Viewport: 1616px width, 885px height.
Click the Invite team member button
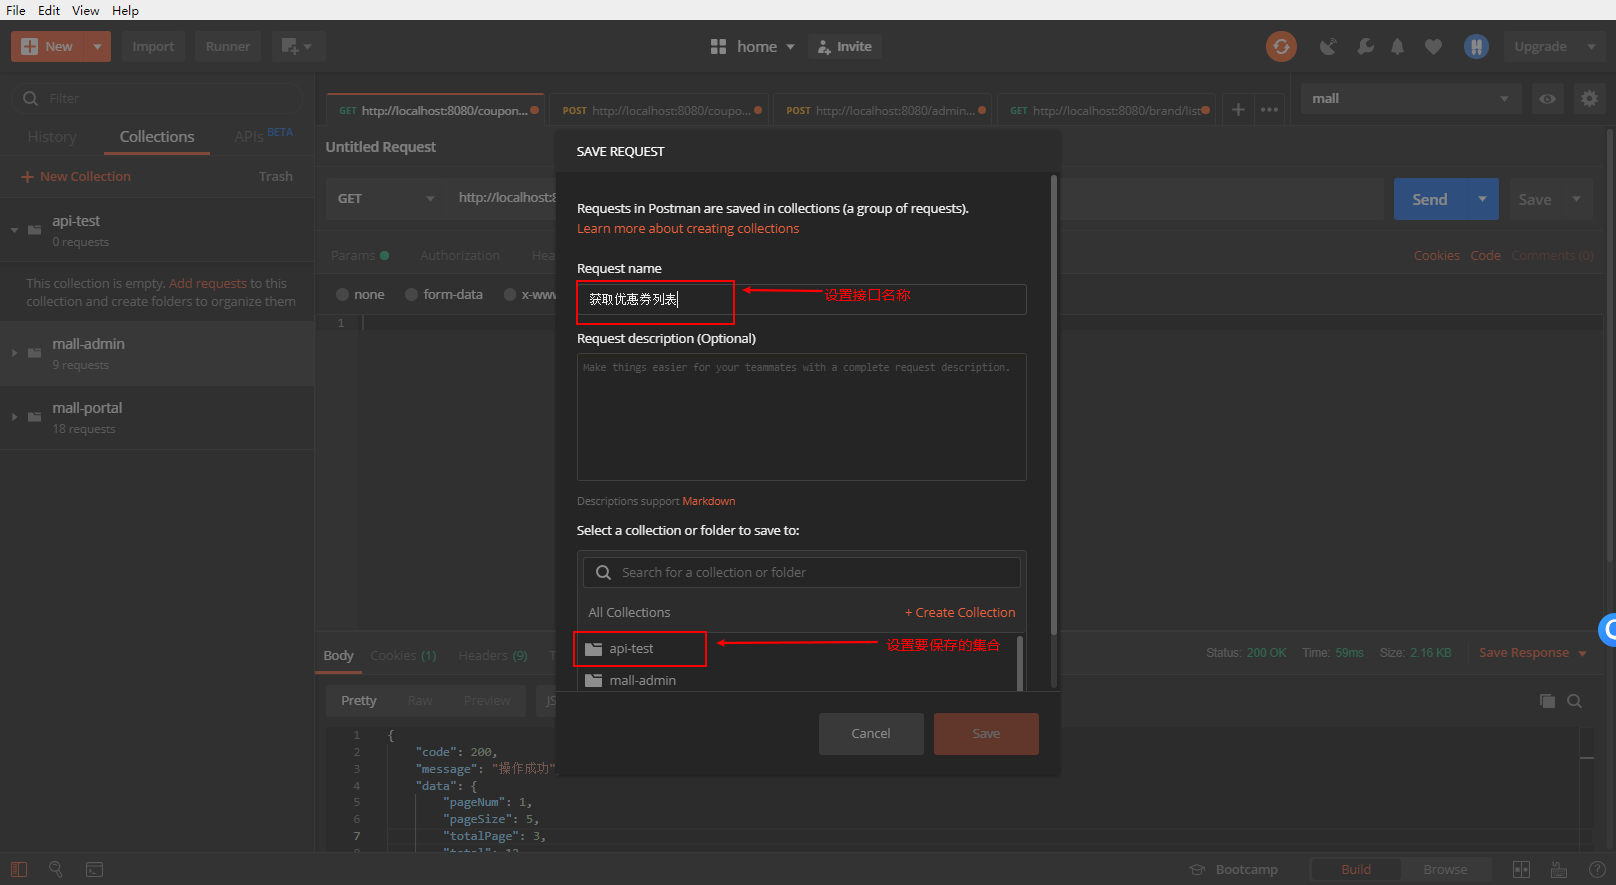pos(845,46)
